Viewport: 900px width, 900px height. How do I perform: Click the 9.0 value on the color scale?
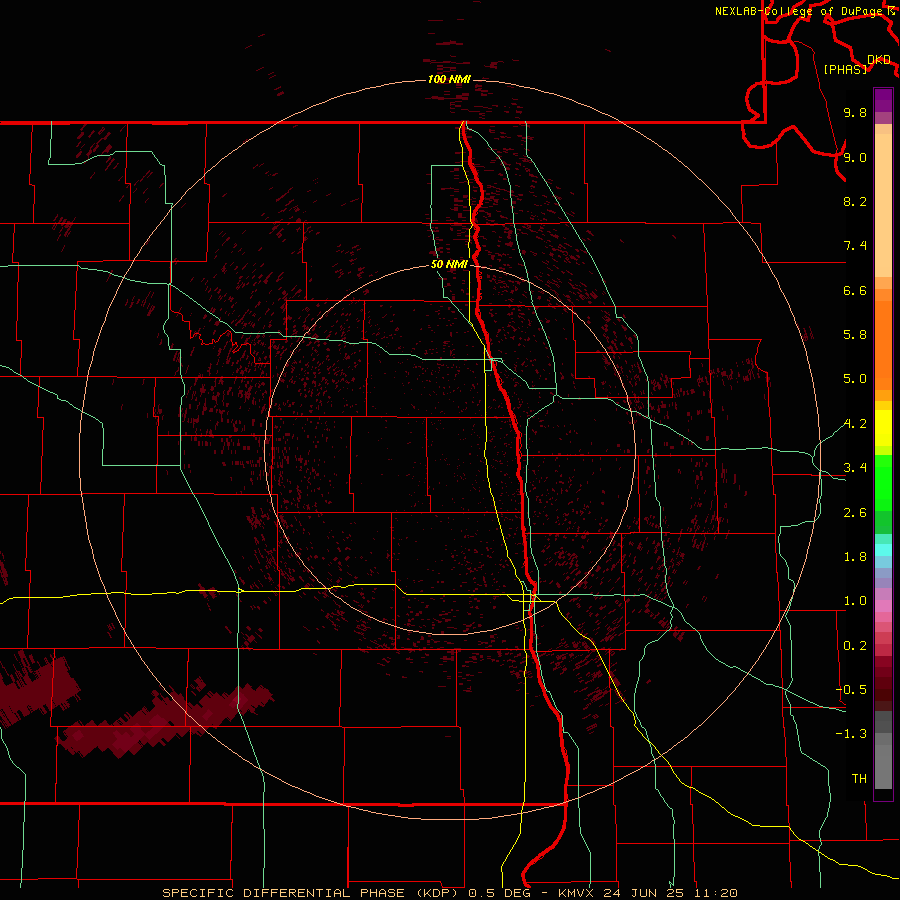point(855,157)
